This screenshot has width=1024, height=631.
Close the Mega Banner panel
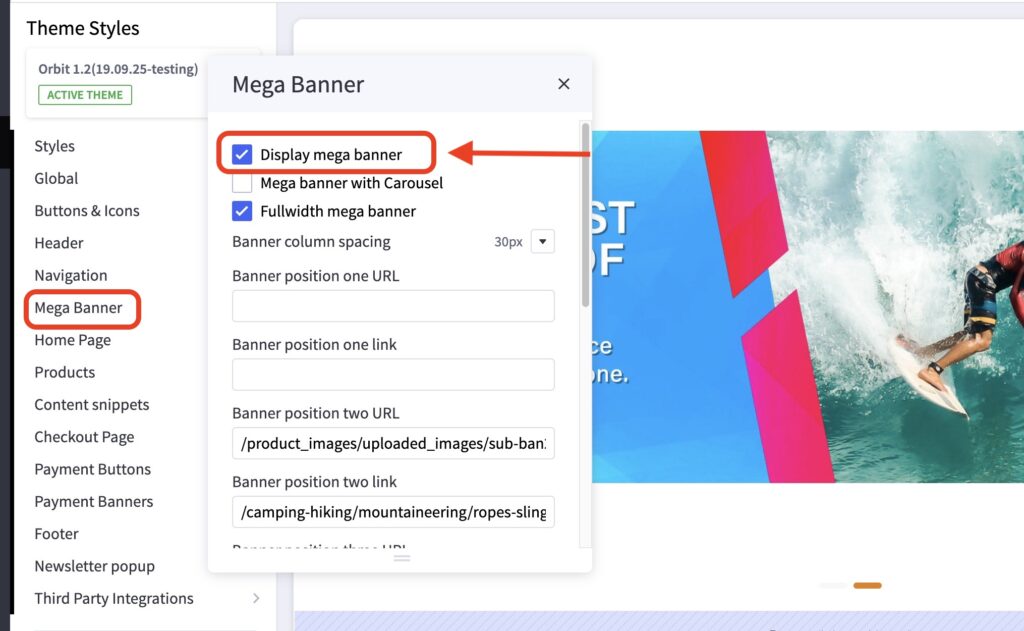[x=564, y=84]
